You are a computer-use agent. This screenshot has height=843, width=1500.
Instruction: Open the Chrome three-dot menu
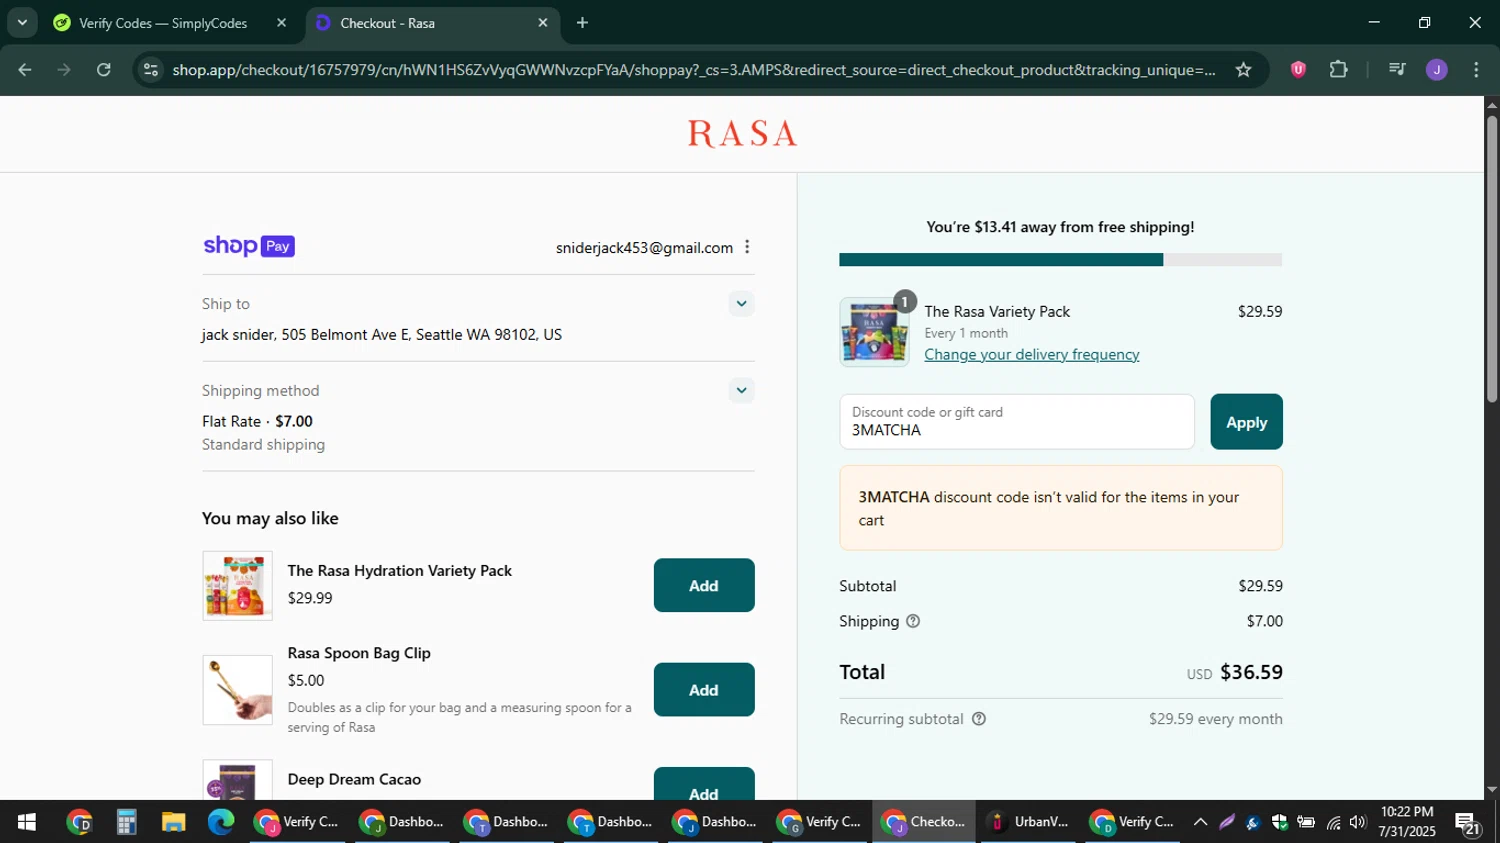tap(1476, 70)
